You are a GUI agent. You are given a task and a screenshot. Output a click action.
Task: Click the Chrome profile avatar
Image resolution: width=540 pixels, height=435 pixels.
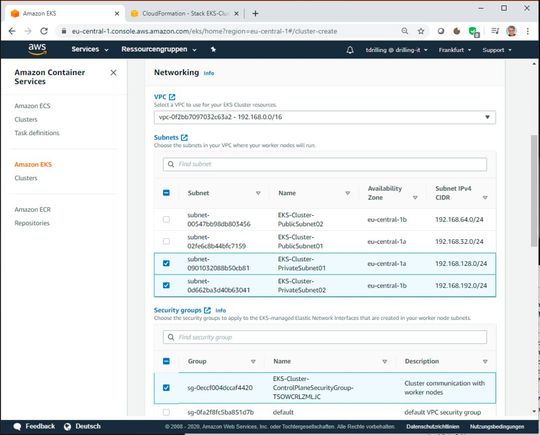pos(511,31)
